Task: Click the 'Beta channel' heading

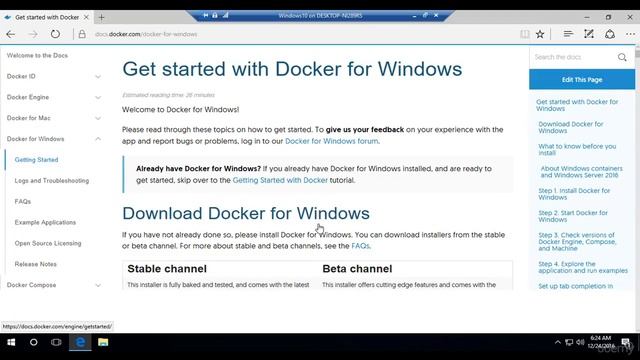Action: click(x=357, y=269)
